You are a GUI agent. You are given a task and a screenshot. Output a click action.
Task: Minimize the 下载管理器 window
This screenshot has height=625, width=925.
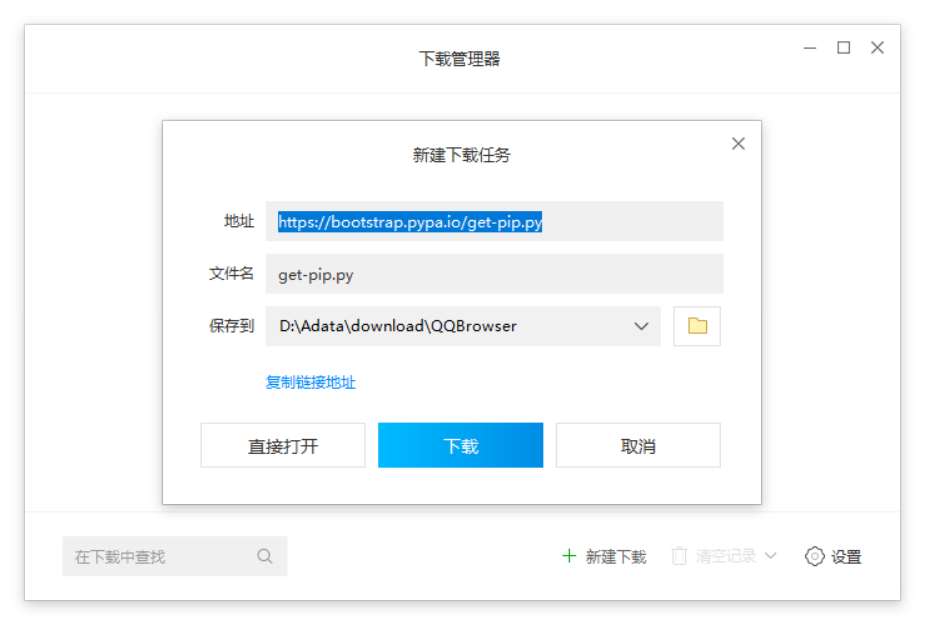click(x=809, y=47)
